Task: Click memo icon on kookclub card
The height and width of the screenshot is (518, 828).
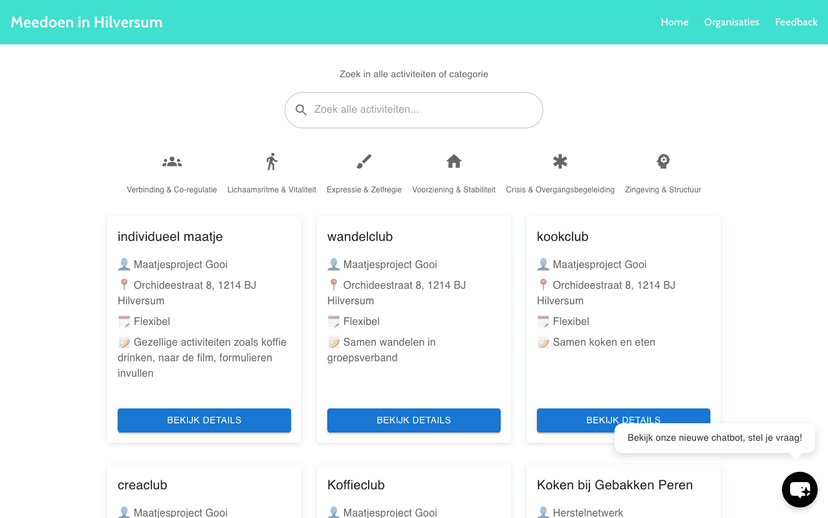Action: (x=543, y=342)
